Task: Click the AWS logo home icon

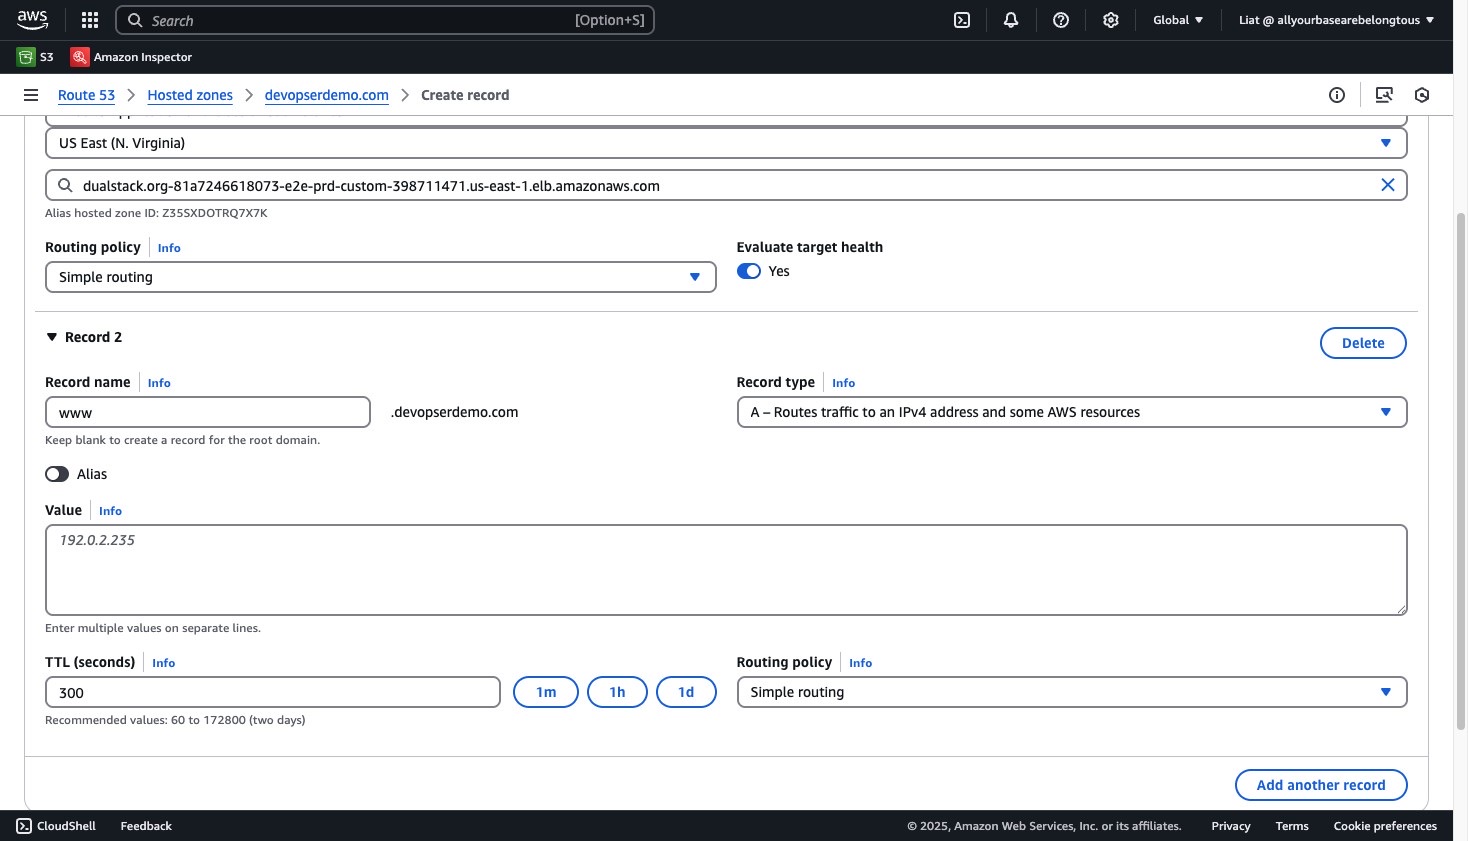Action: (32, 20)
